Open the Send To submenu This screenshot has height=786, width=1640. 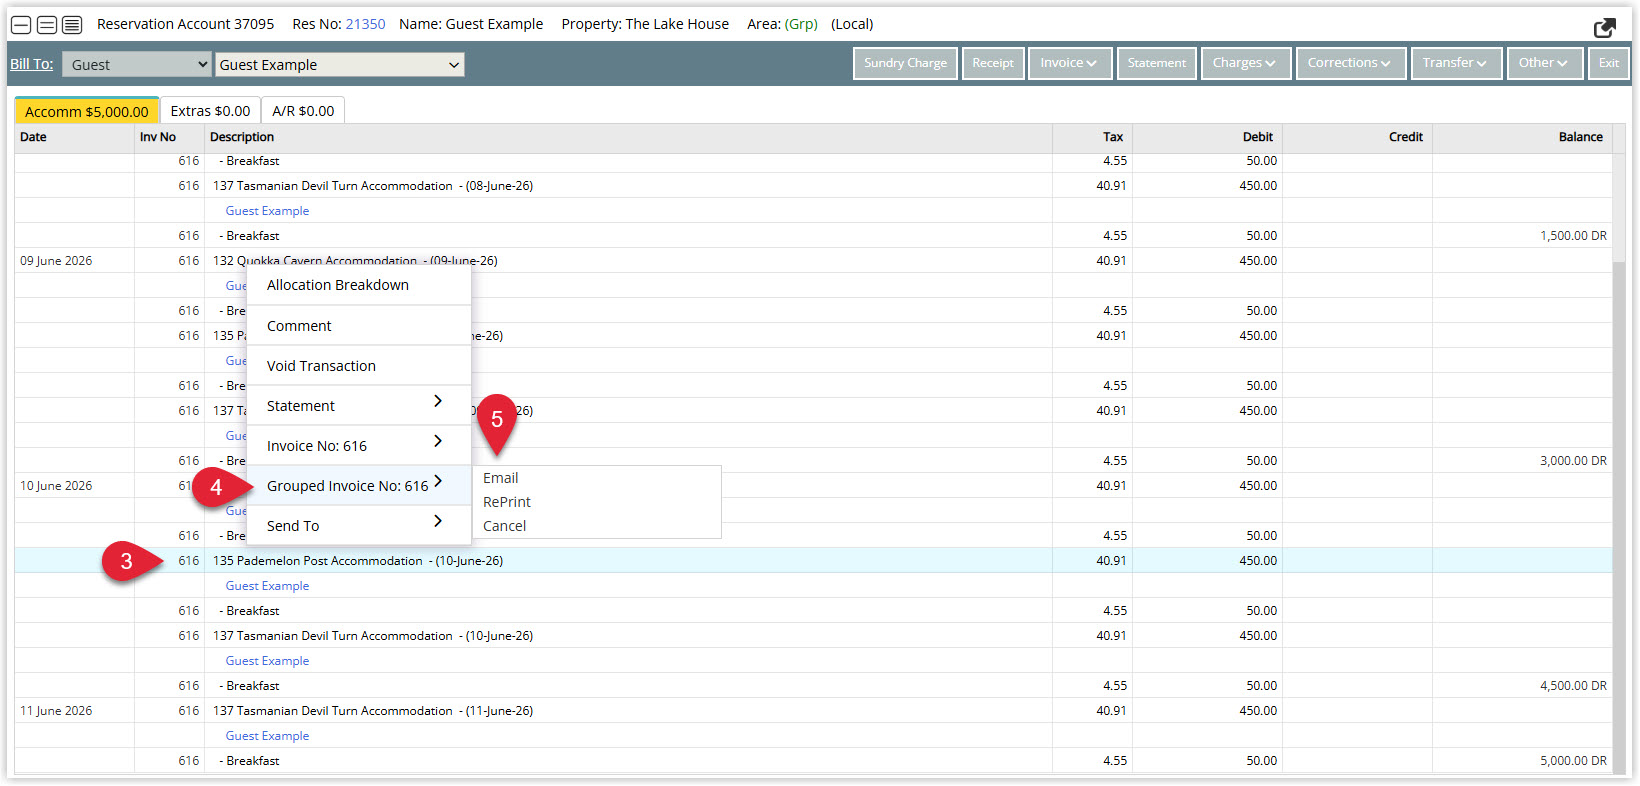(359, 526)
